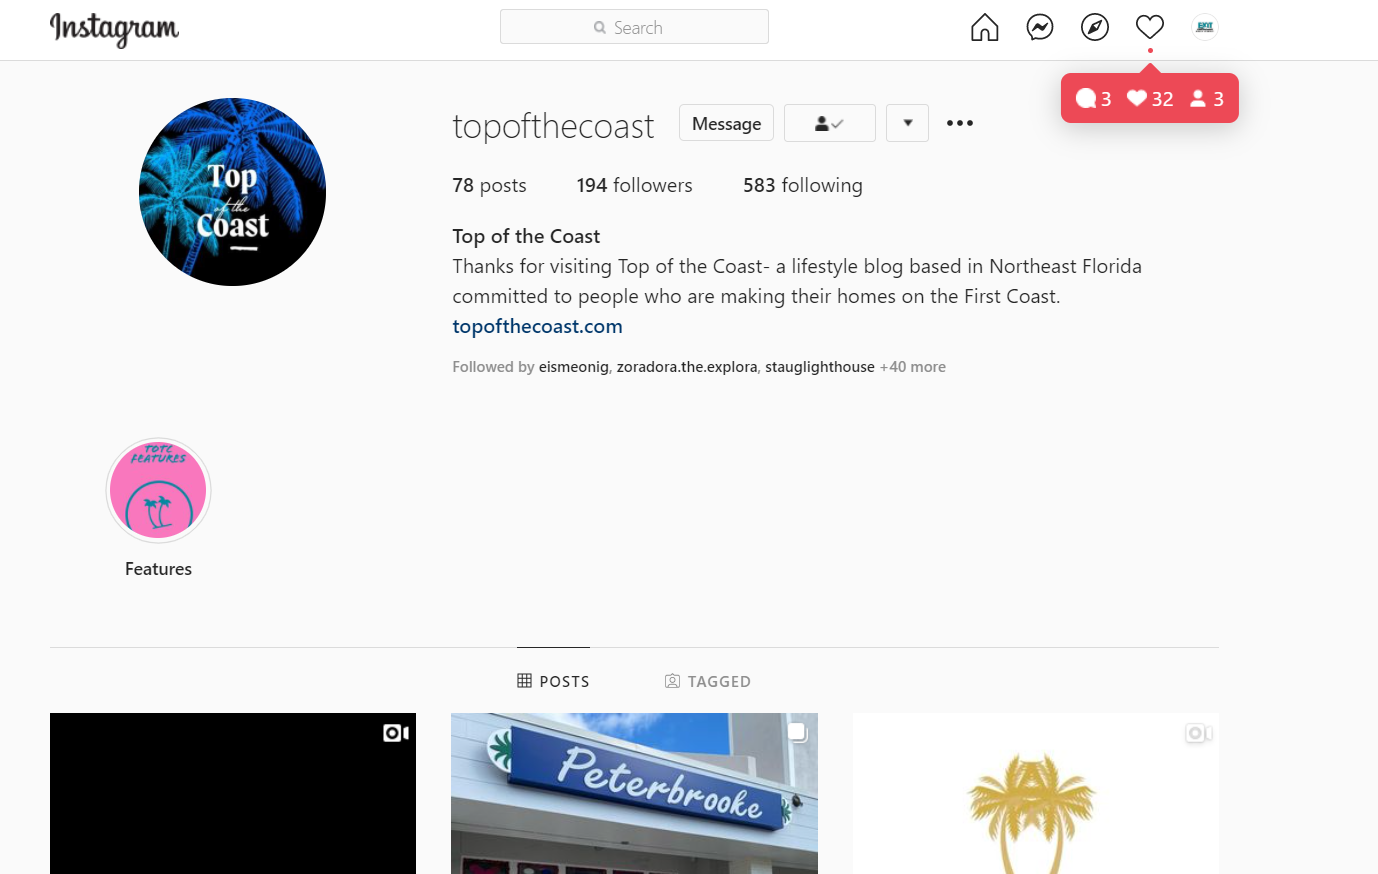Open the activity heart icon

[1150, 27]
